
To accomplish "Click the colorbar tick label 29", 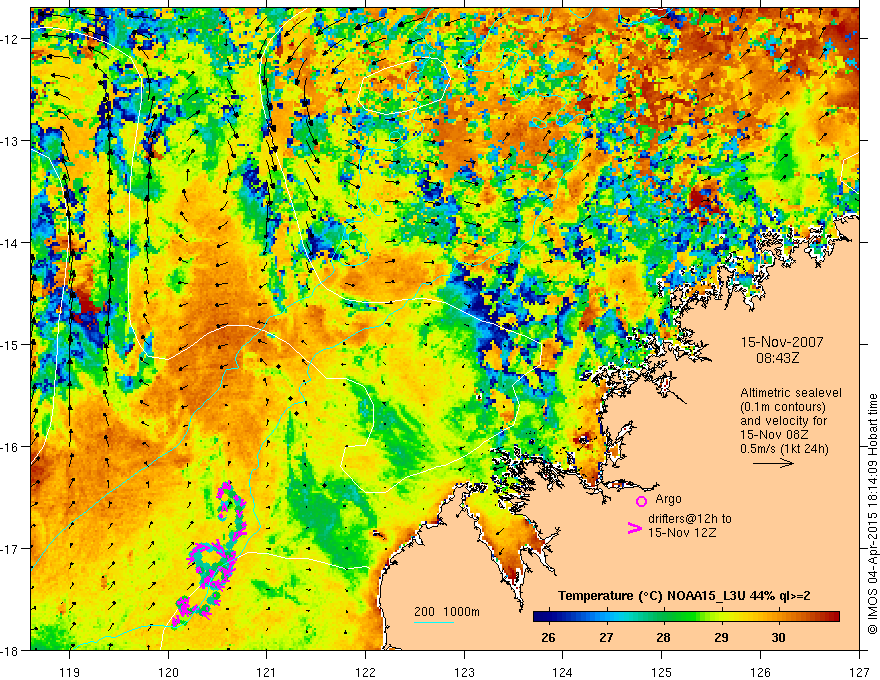I will [721, 637].
